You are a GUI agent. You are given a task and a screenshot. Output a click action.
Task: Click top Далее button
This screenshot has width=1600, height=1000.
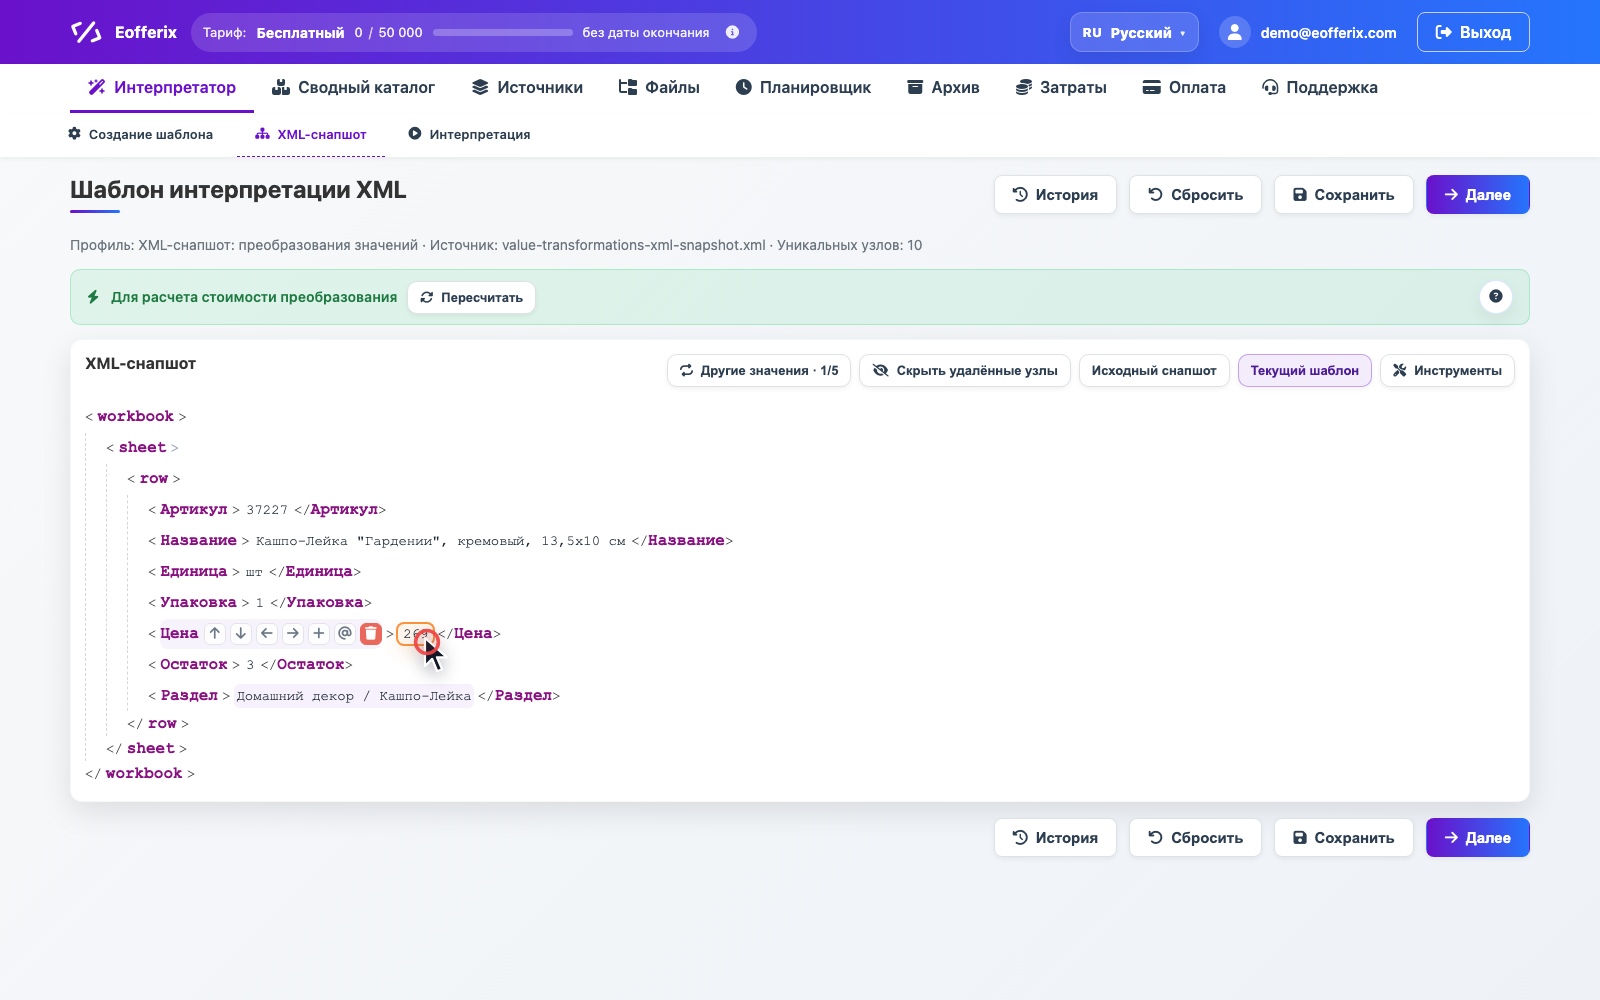tap(1477, 195)
